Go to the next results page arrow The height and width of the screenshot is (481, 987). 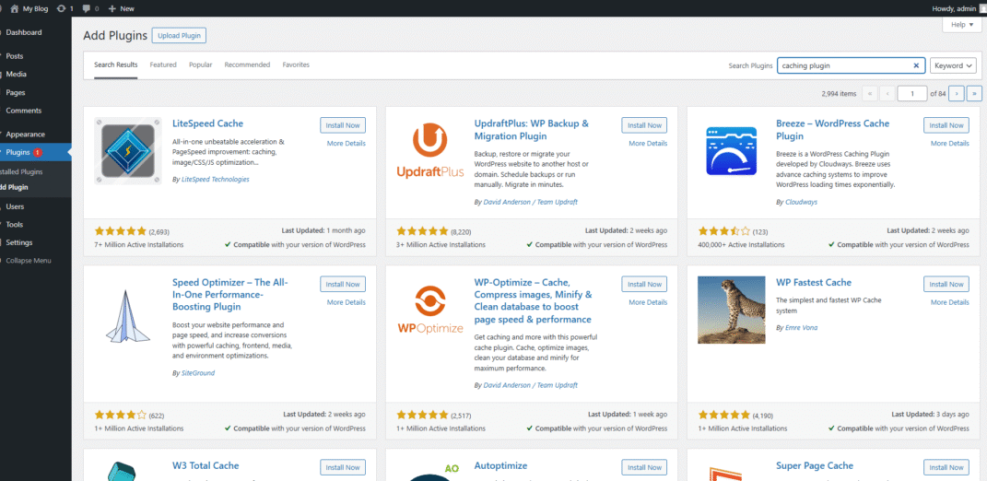click(x=956, y=93)
